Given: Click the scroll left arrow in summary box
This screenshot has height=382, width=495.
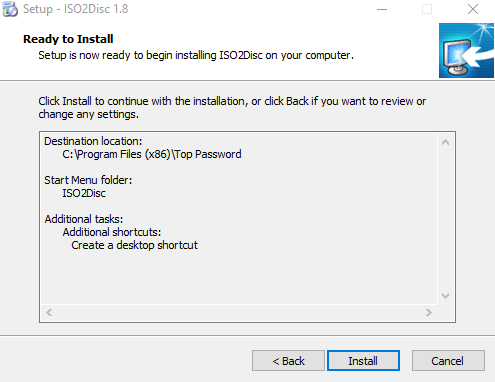Looking at the screenshot, I should 49,312.
